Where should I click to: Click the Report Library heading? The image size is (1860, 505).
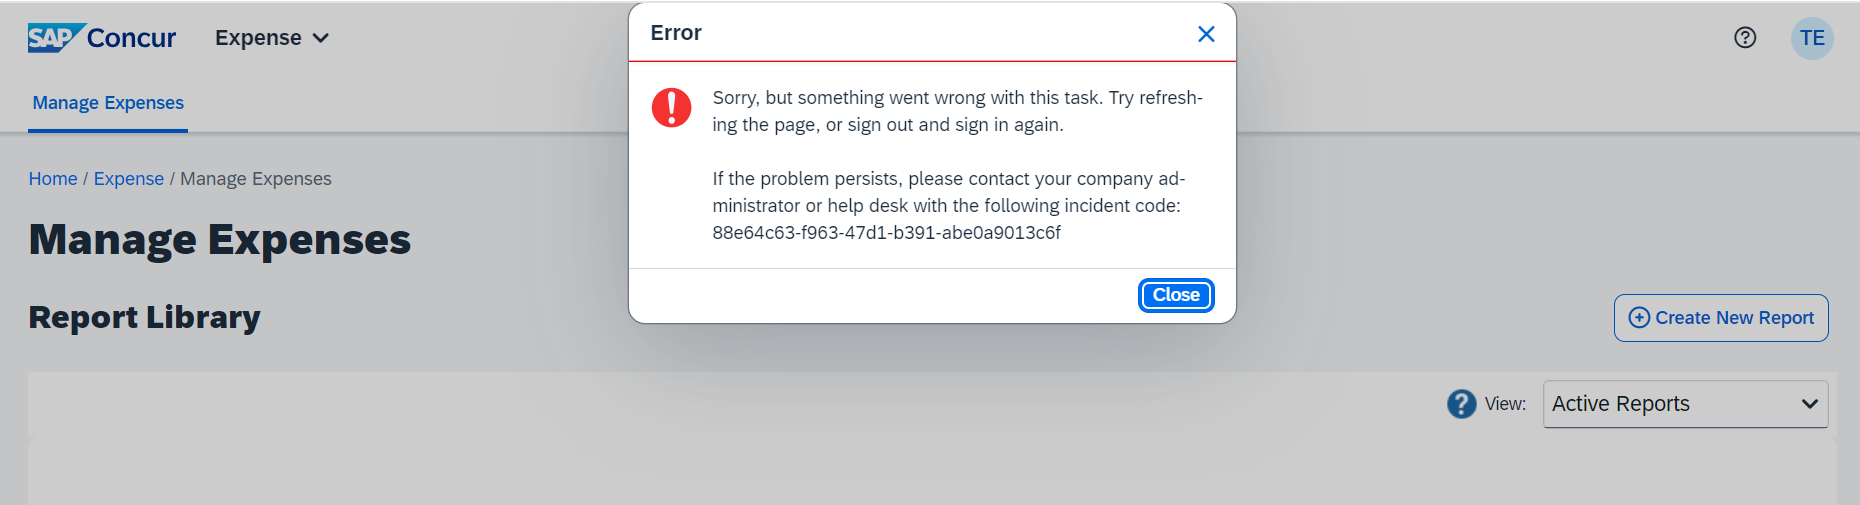click(x=145, y=317)
